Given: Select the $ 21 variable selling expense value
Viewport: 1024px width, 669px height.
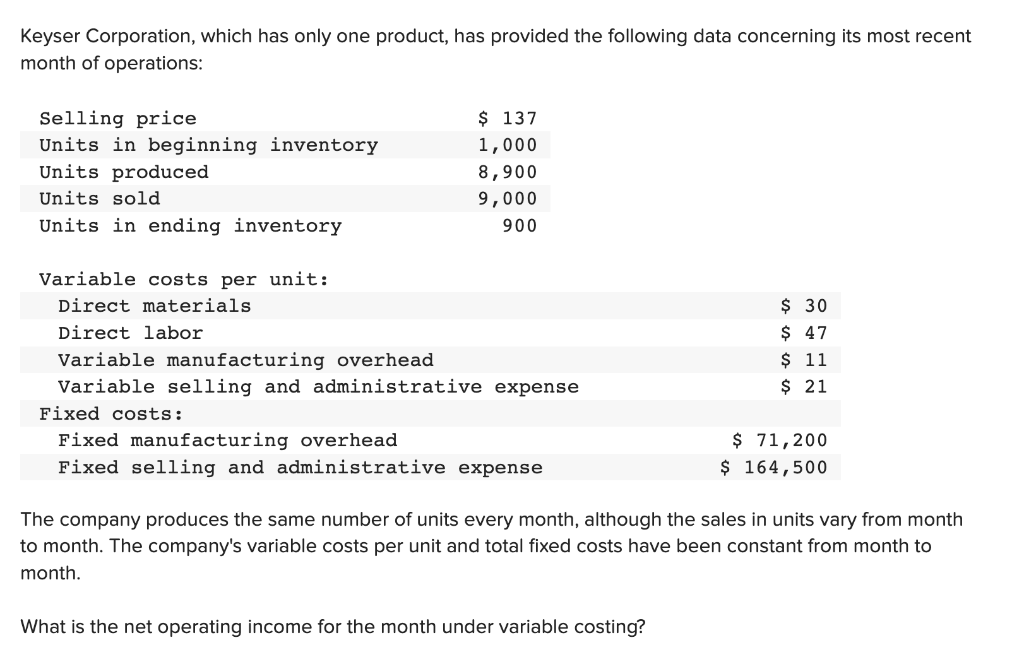Looking at the screenshot, I should (804, 387).
